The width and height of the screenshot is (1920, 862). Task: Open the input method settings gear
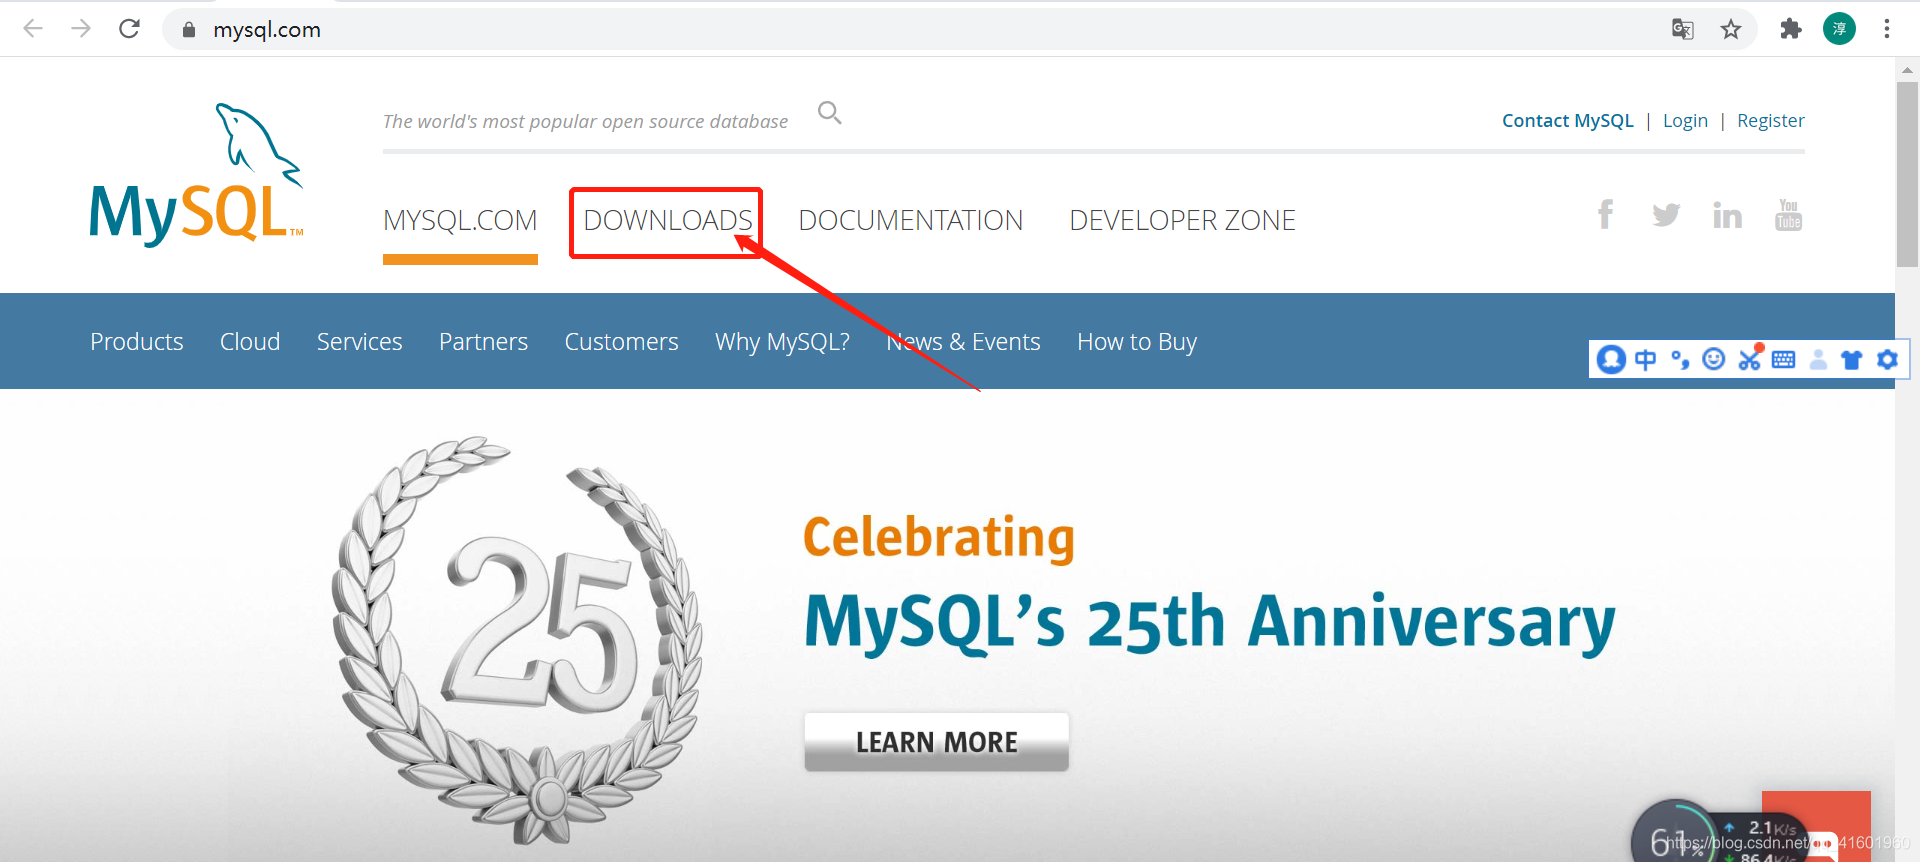click(x=1887, y=359)
